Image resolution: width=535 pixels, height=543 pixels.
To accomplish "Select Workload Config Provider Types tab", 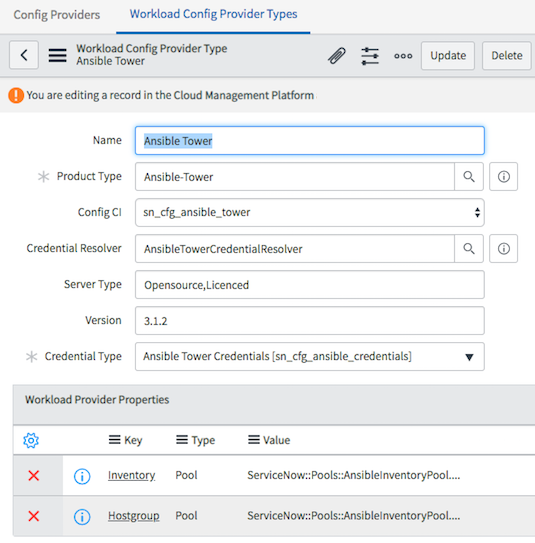I will [x=213, y=14].
